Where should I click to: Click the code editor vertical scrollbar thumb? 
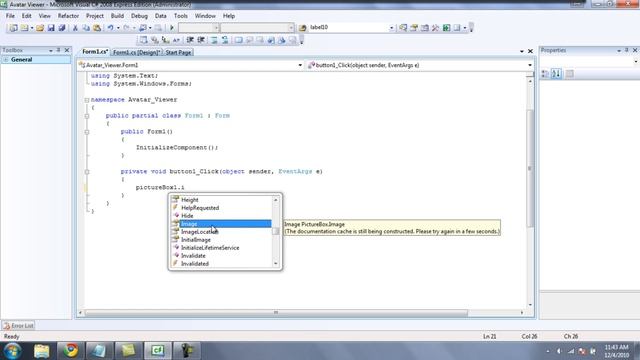(530, 168)
